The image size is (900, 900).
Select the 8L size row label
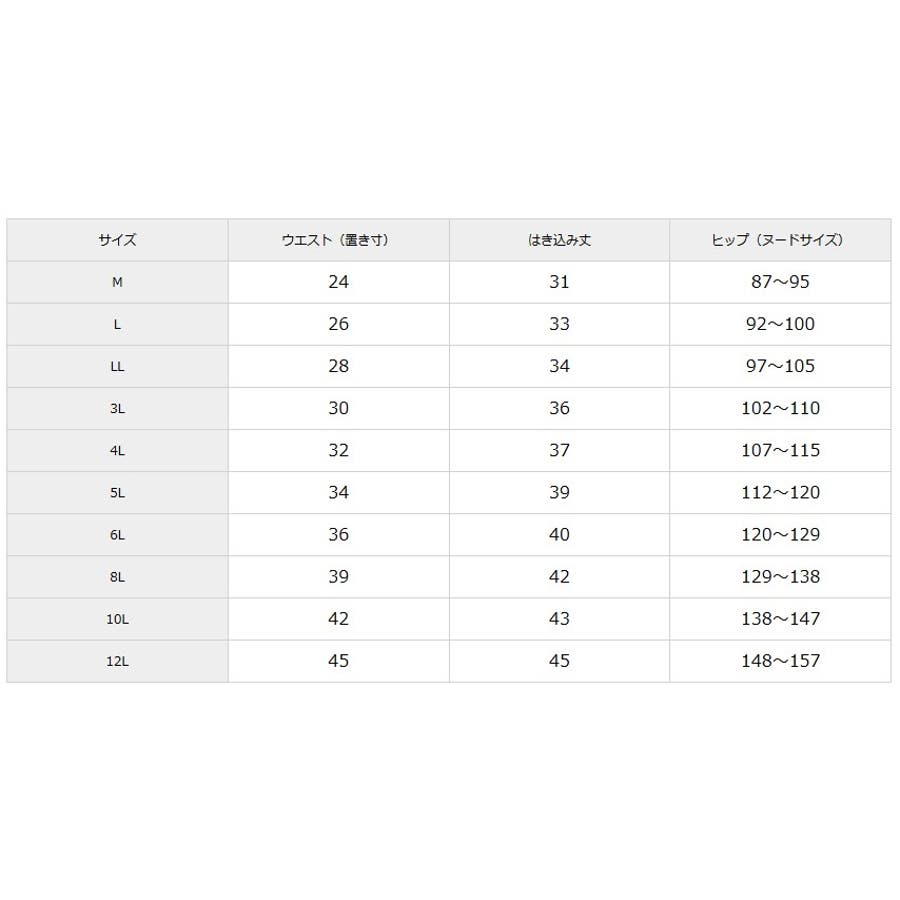point(117,577)
